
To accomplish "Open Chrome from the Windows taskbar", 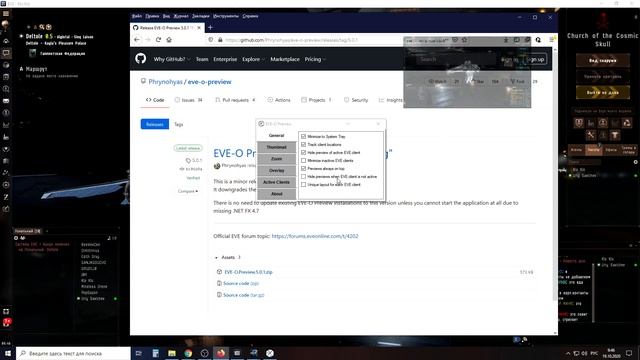I will point(188,353).
